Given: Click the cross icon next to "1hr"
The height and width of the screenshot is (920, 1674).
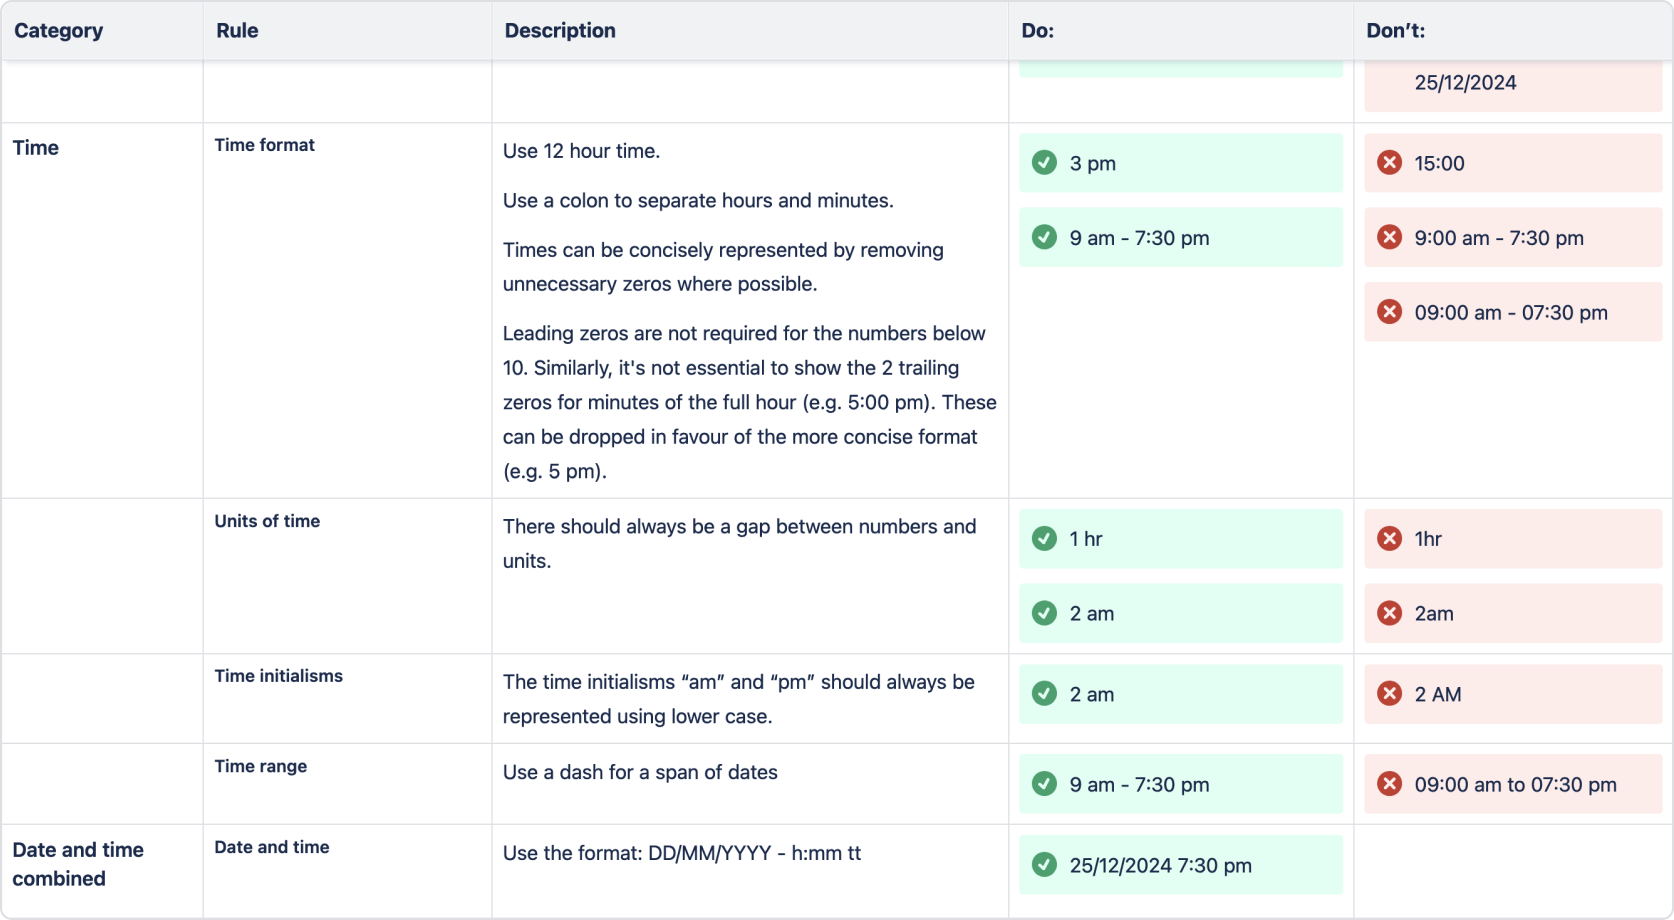Looking at the screenshot, I should pos(1390,539).
